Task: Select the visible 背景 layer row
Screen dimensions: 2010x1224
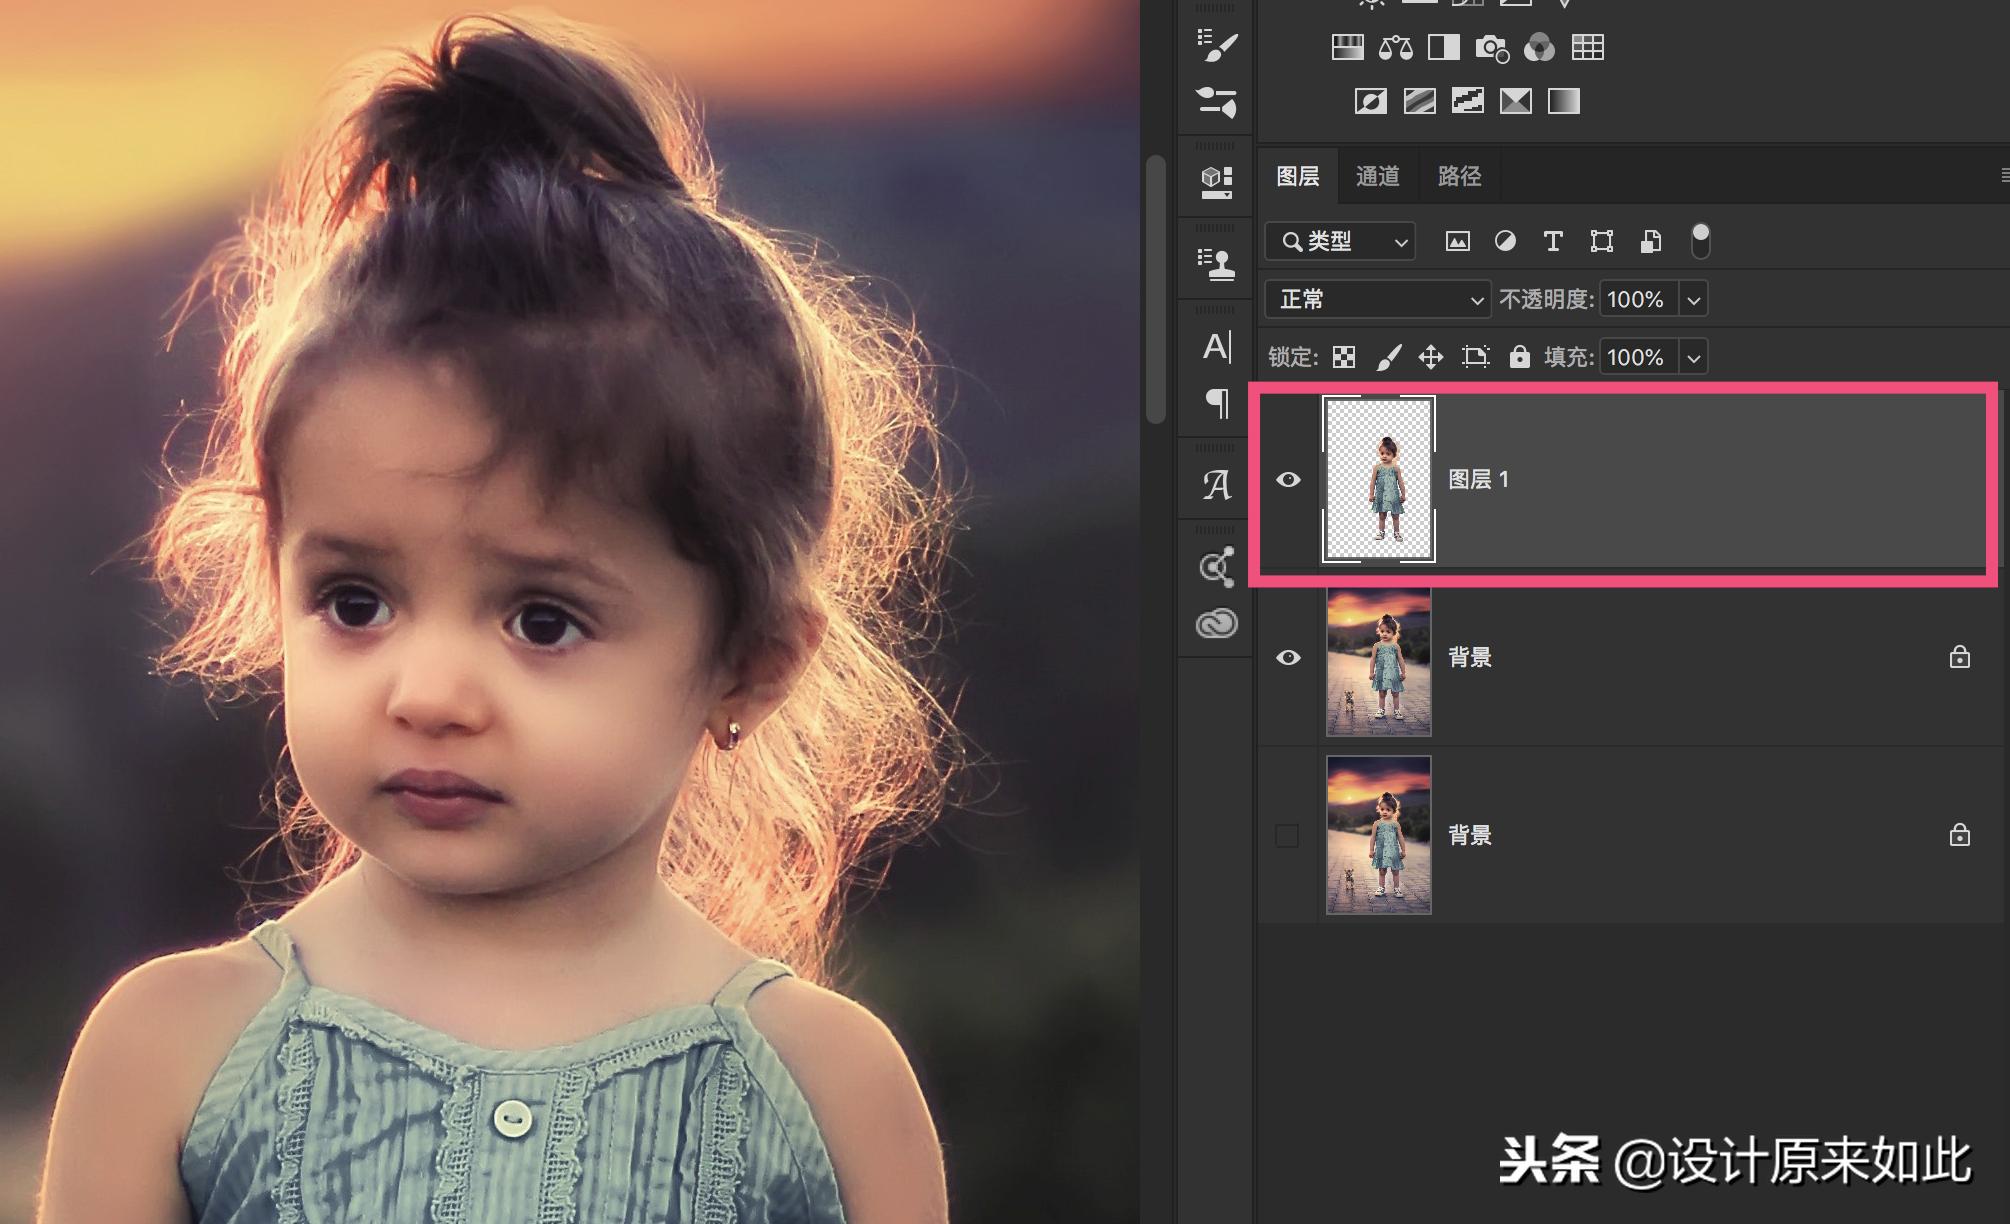Action: coord(1700,657)
